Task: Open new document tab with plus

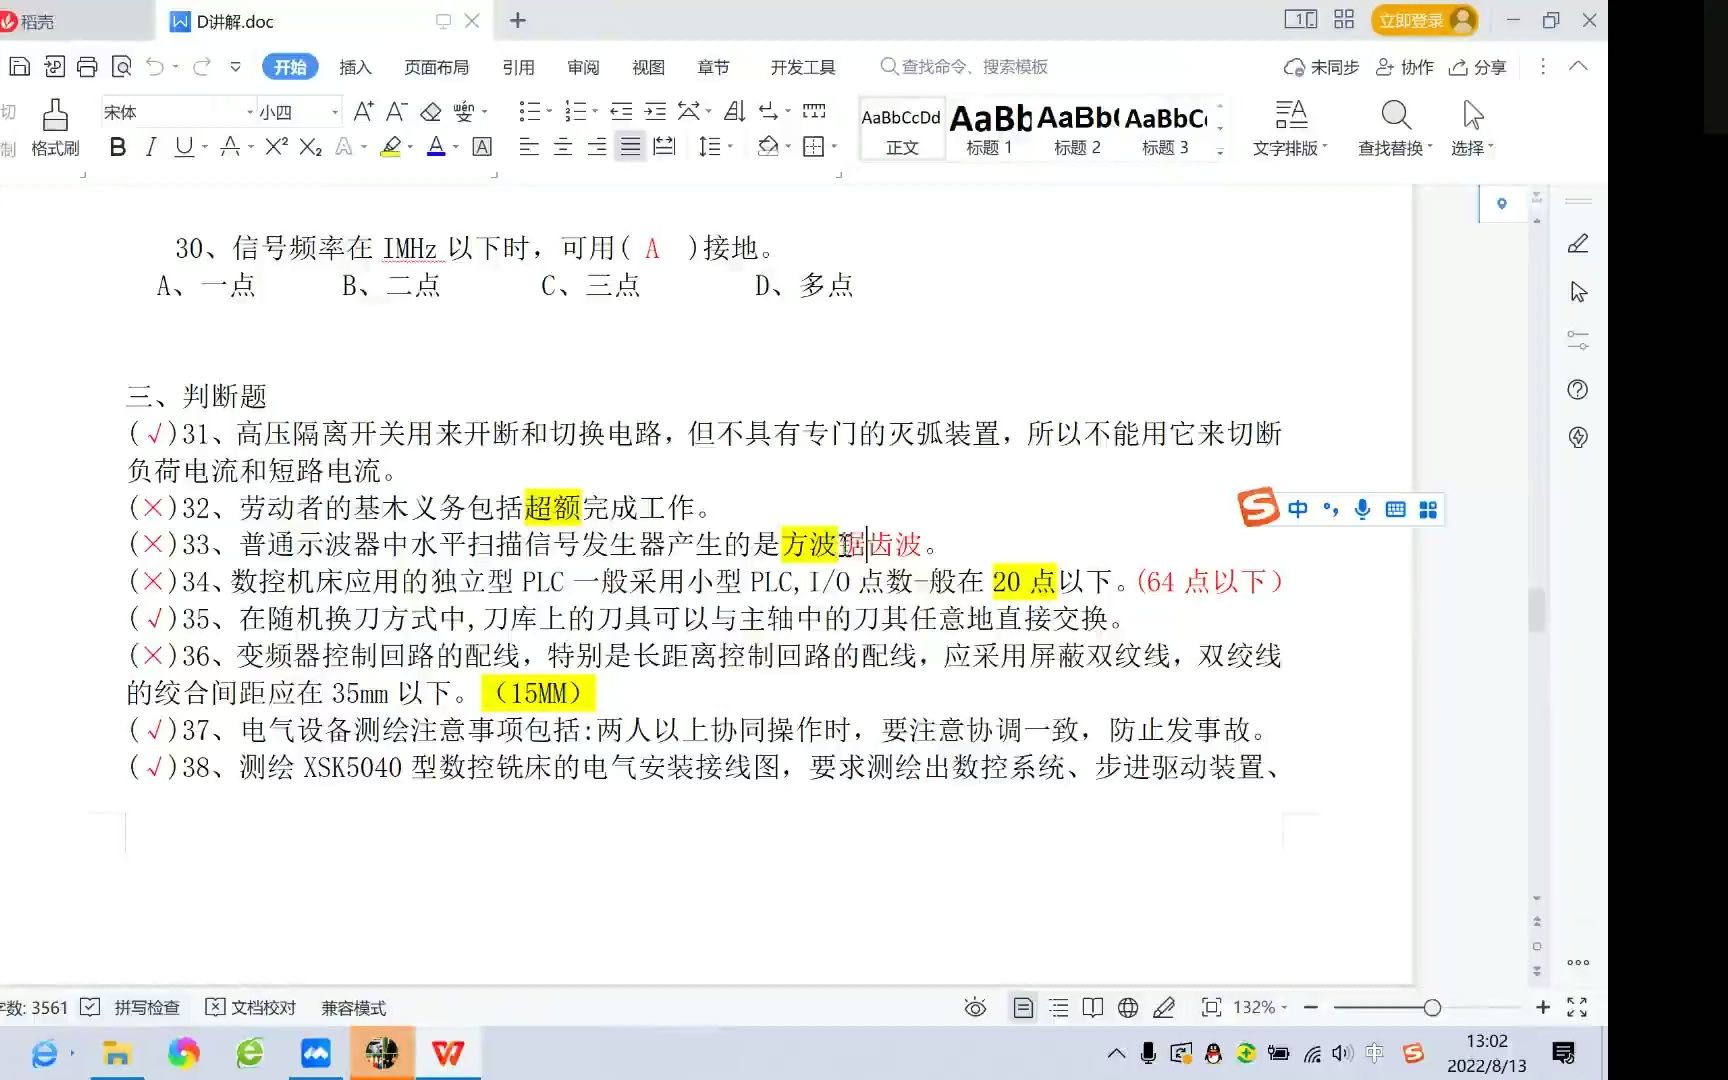Action: point(518,20)
